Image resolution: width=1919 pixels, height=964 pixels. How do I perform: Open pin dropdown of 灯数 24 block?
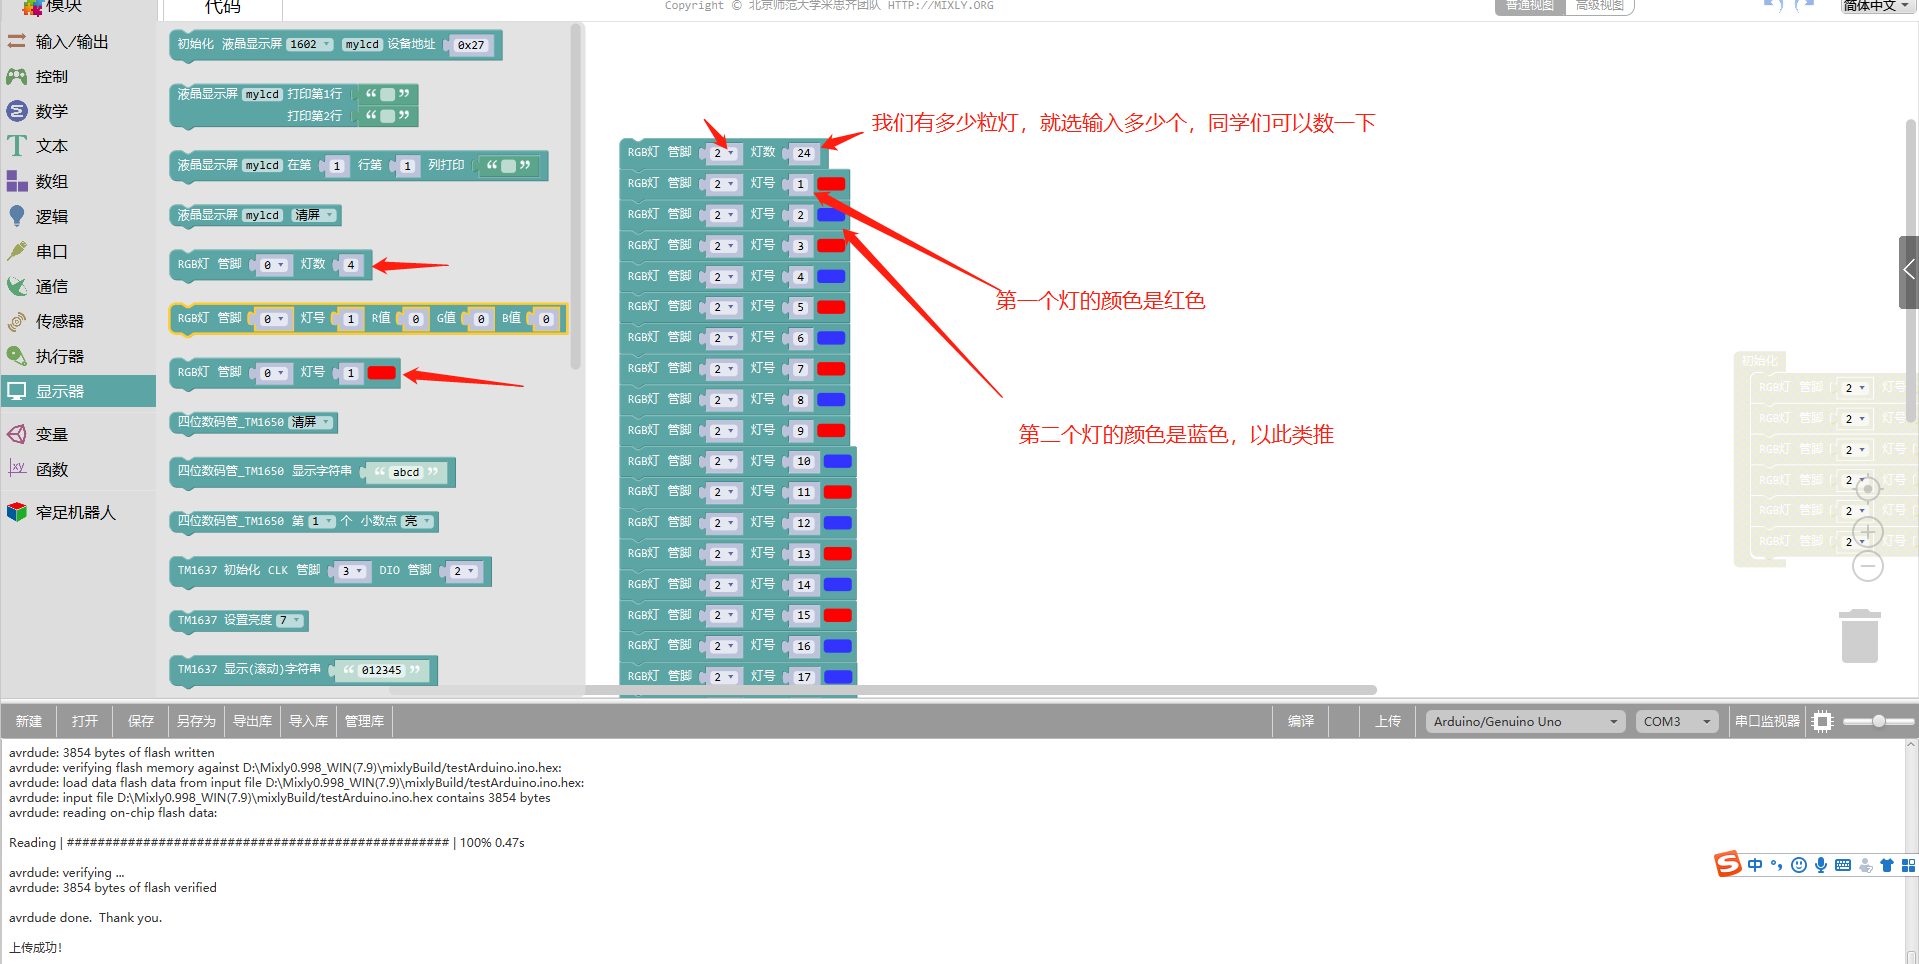723,153
